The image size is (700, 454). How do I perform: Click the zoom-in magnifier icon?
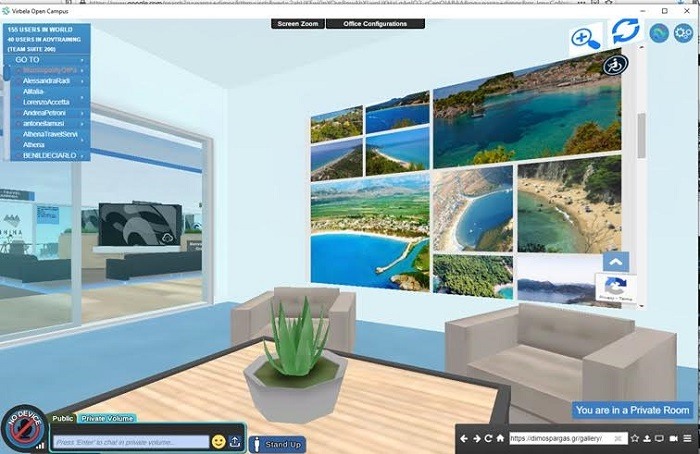(x=585, y=39)
